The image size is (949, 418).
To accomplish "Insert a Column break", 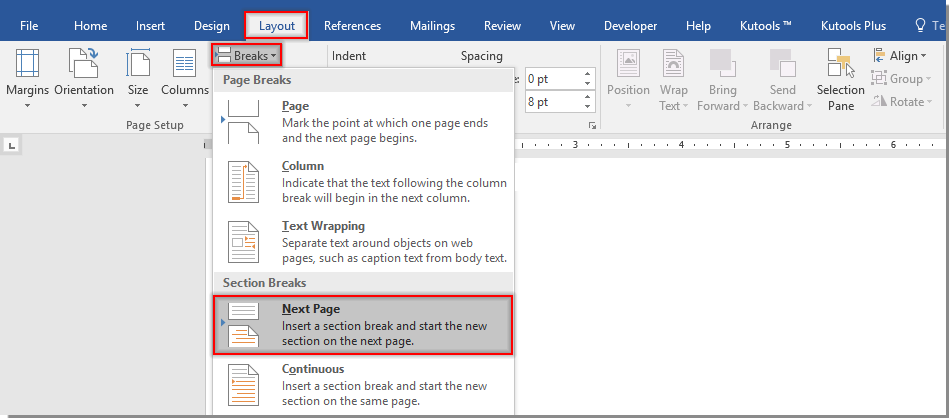I will pyautogui.click(x=363, y=183).
